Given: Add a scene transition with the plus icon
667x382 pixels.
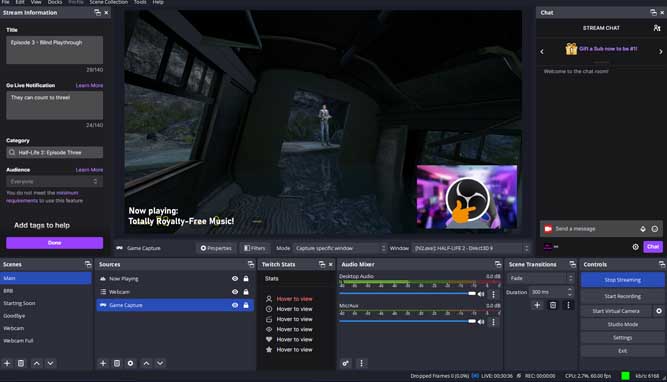Looking at the screenshot, I should point(537,305).
